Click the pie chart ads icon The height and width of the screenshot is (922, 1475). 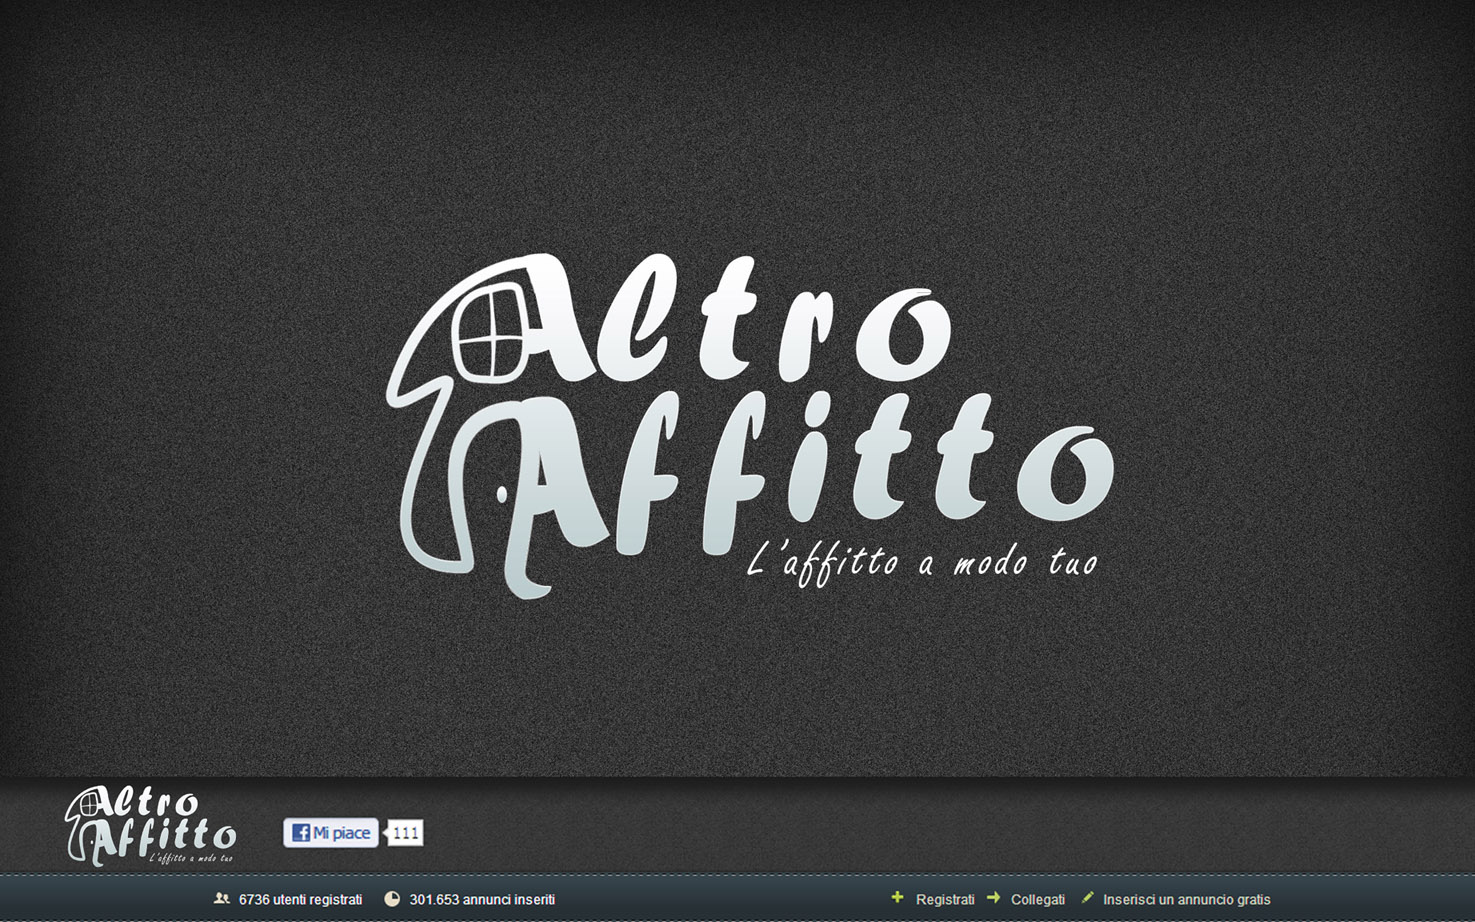click(392, 899)
